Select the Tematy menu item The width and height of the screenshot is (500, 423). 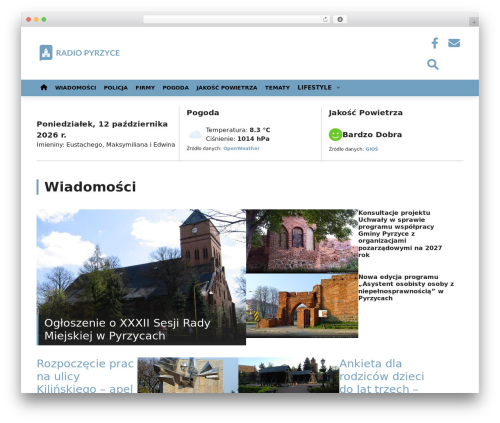[277, 88]
